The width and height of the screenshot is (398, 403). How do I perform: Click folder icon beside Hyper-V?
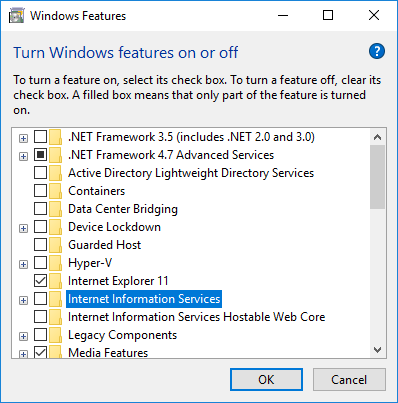pyautogui.click(x=56, y=263)
